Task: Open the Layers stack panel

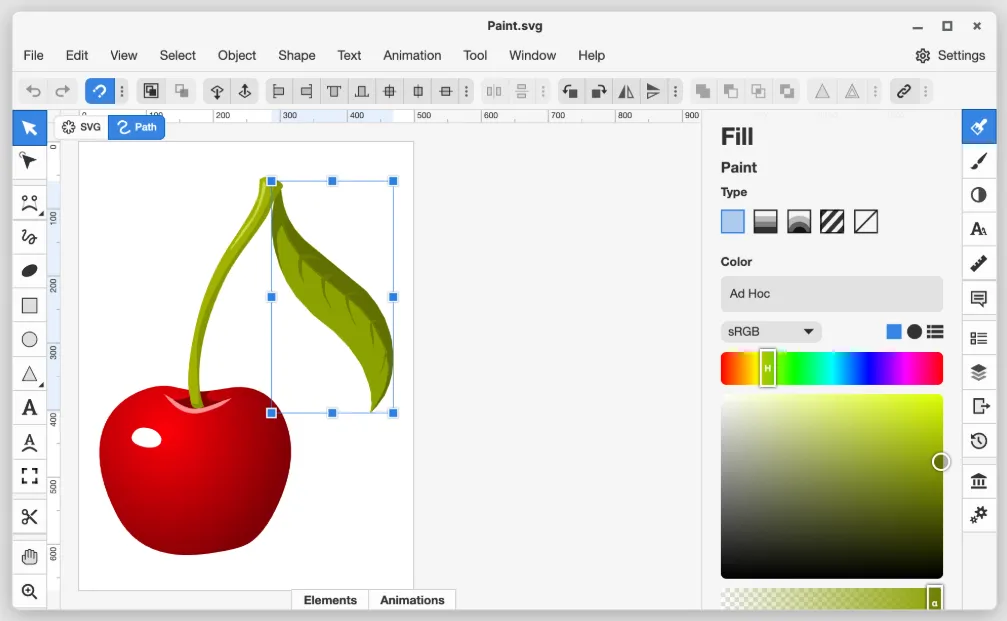Action: click(x=979, y=372)
